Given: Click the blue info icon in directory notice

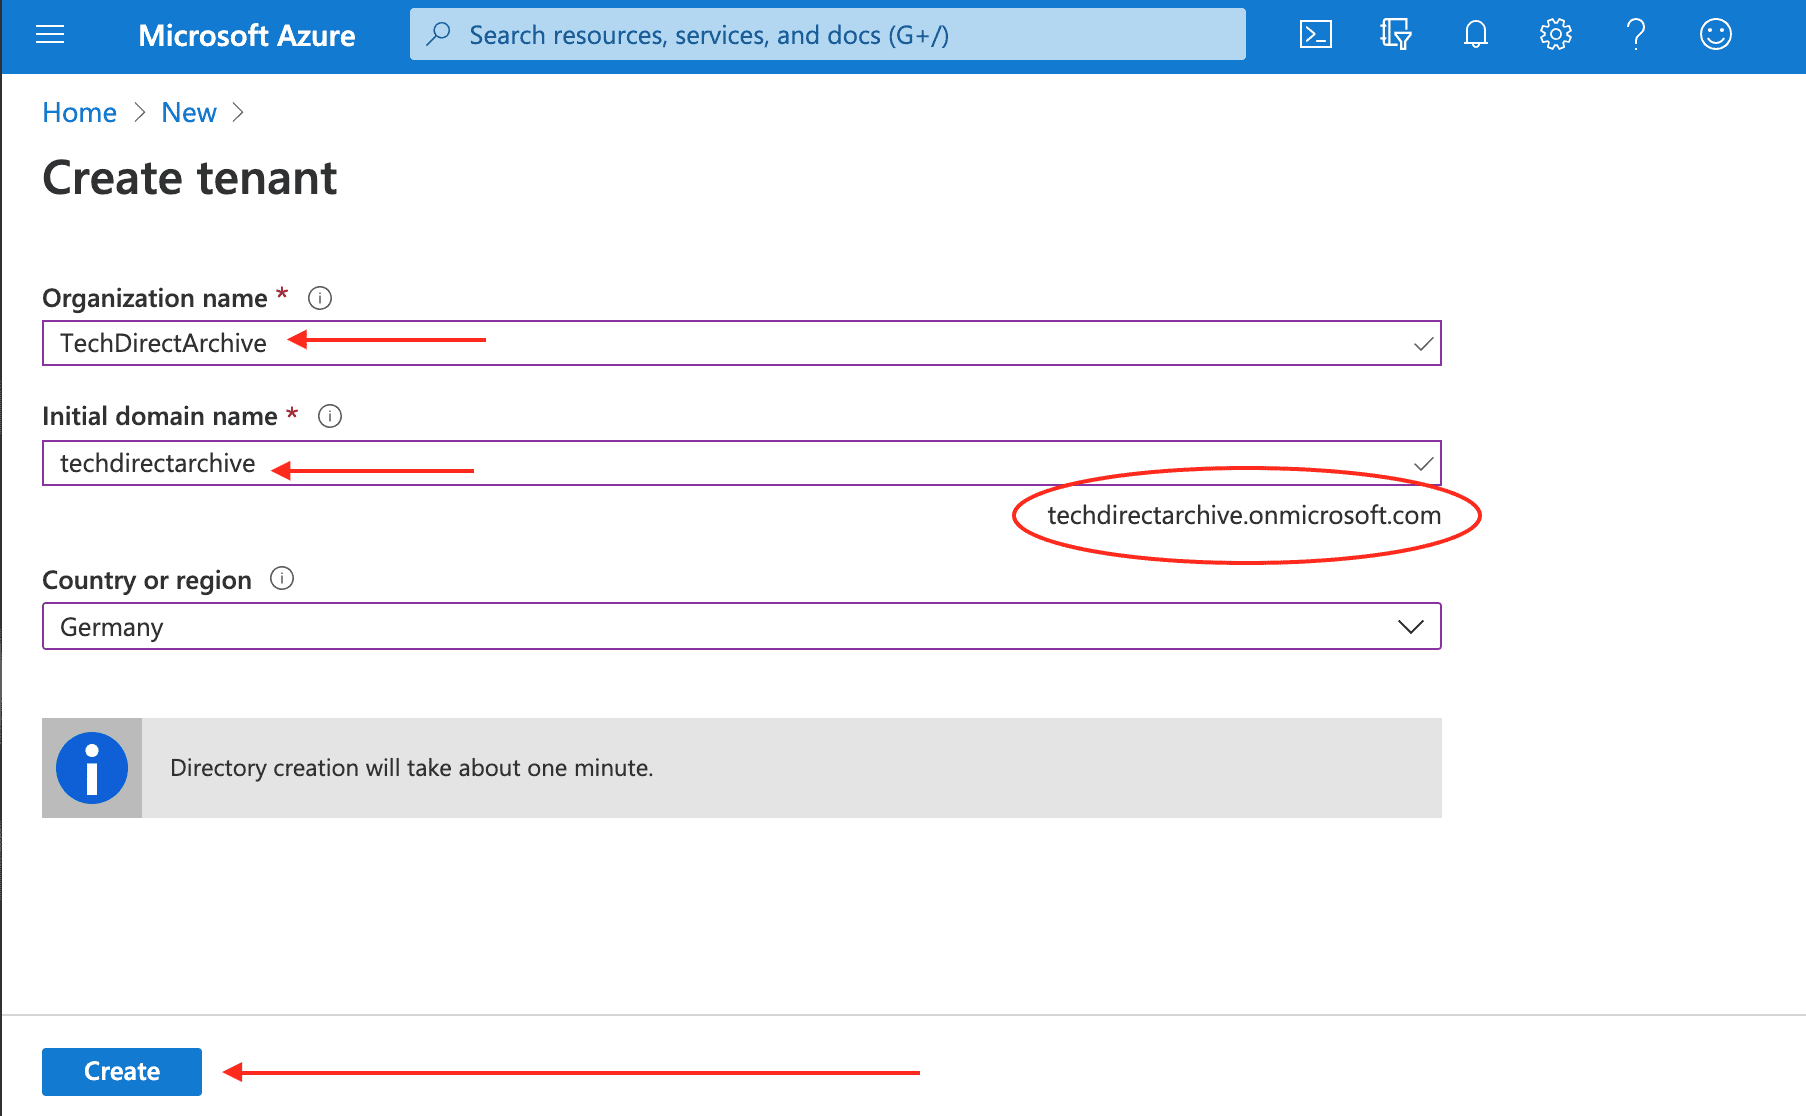Looking at the screenshot, I should 92,768.
